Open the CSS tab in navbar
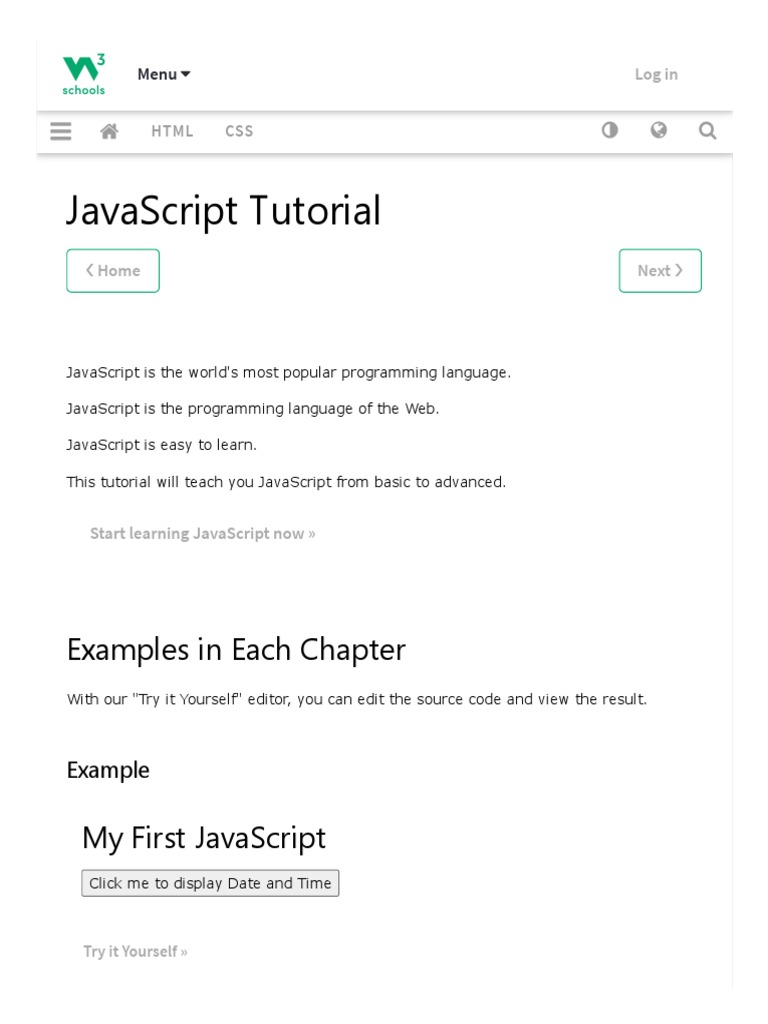This screenshot has height=1024, width=768. tap(239, 131)
